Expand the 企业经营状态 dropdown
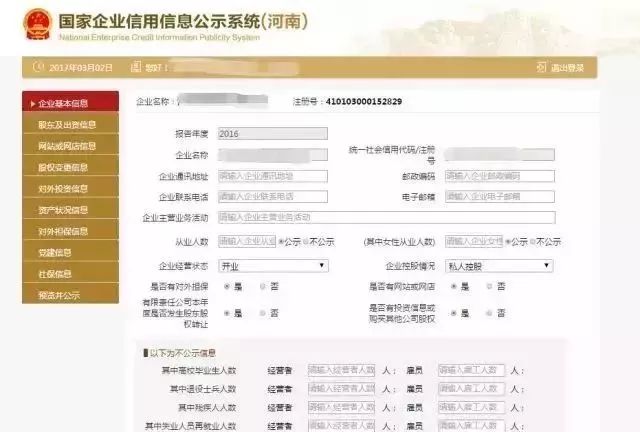The height and width of the screenshot is (432, 640). (x=273, y=266)
